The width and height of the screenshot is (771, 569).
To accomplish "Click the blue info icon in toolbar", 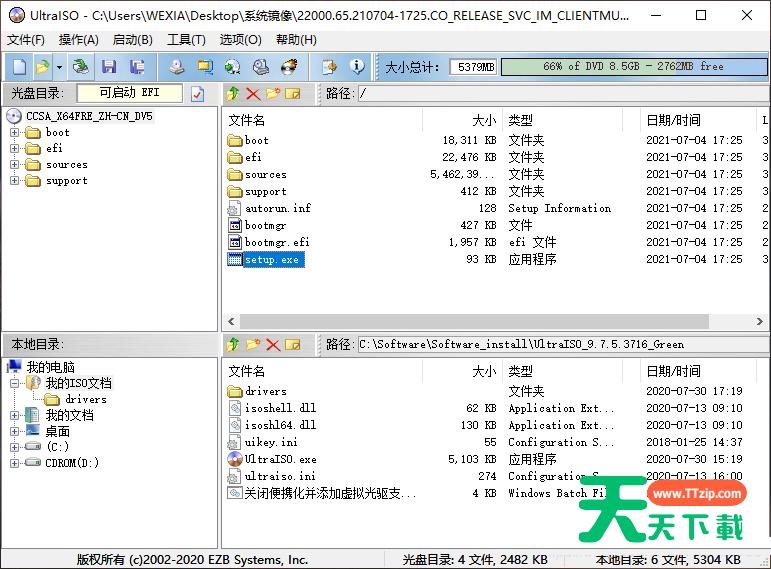I will coord(357,67).
